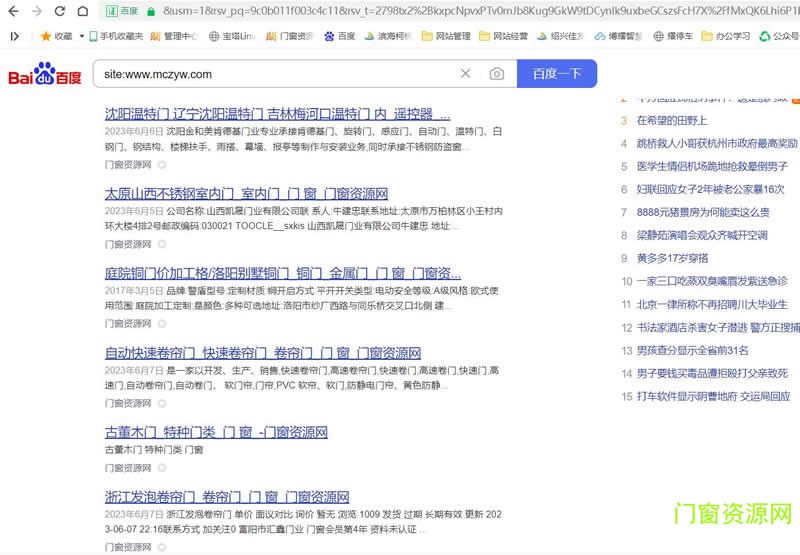Click 门窗资源网 source under 古董木门 result
Screen dimensions: 800x555
128,468
